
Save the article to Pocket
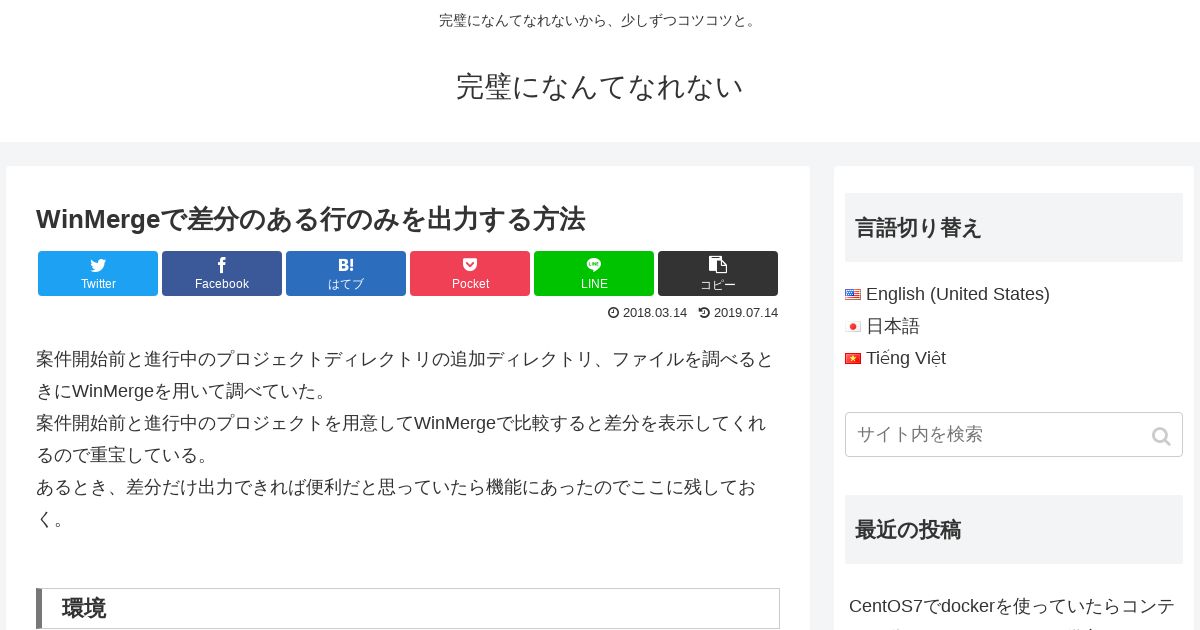(470, 273)
